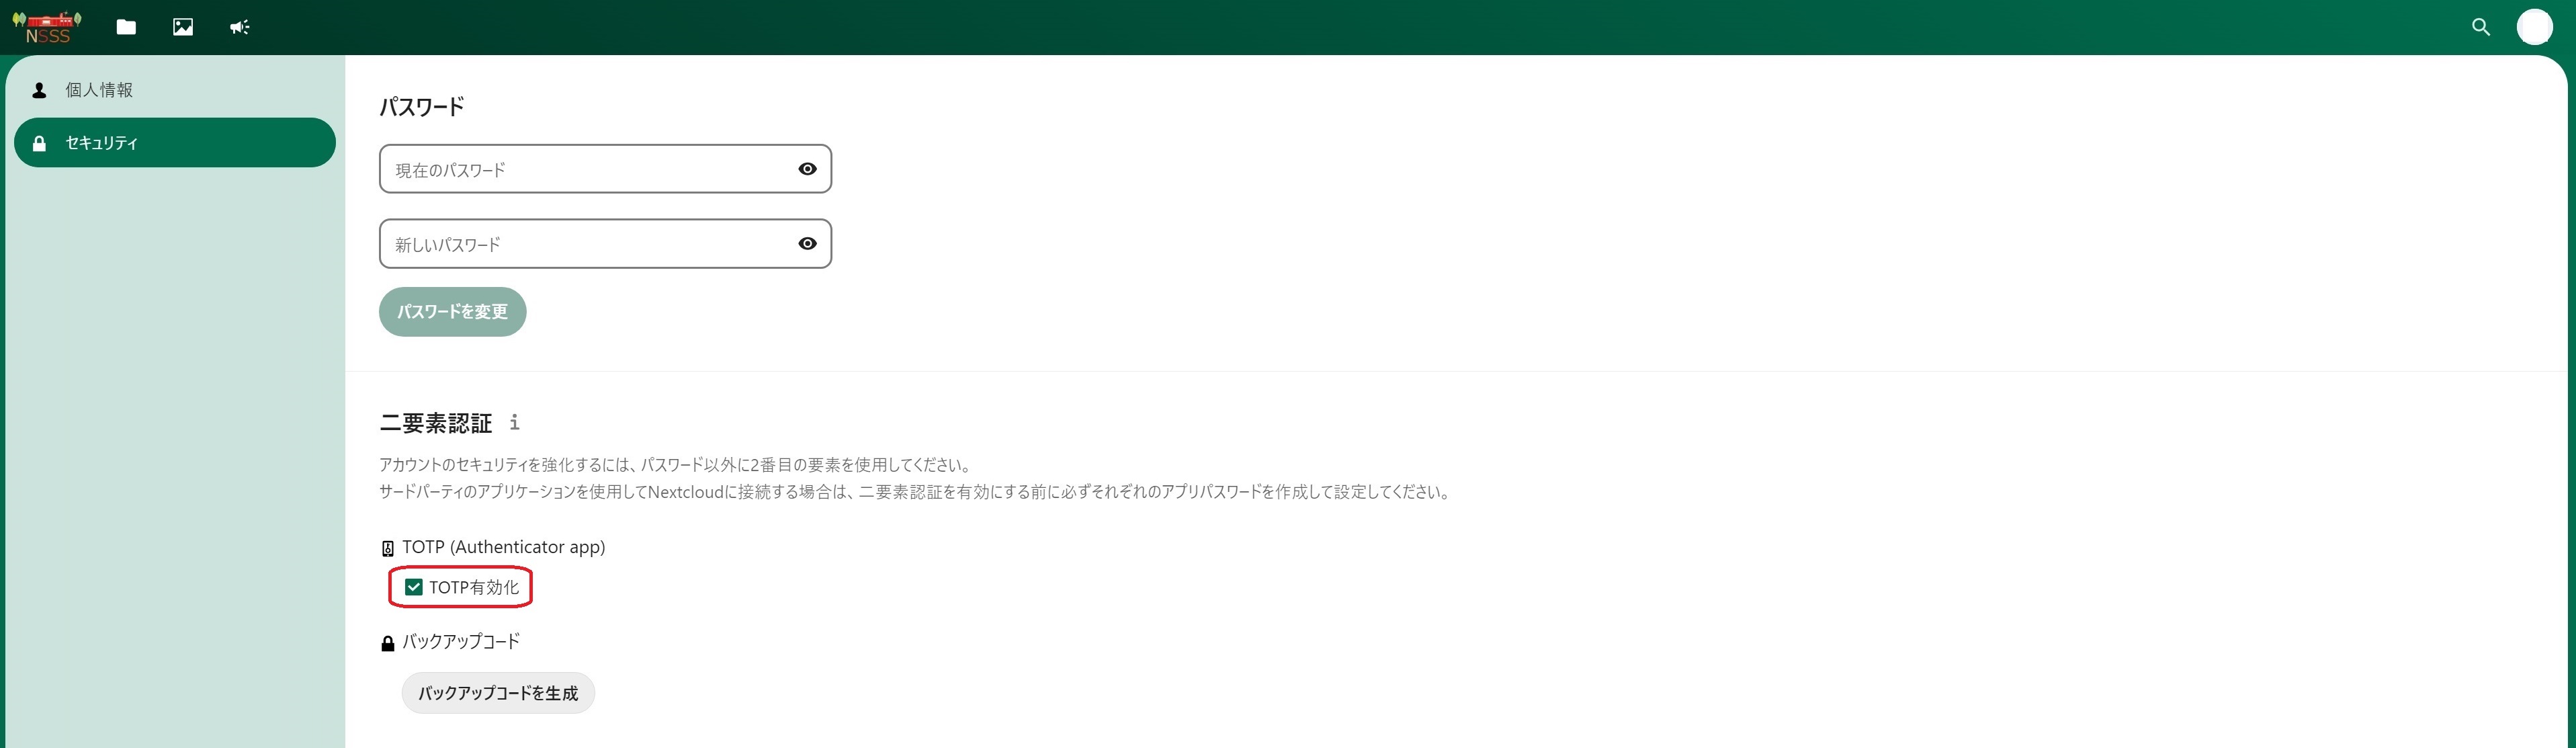This screenshot has width=2576, height=748.
Task: Open the Photos app icon
Action: click(x=183, y=27)
